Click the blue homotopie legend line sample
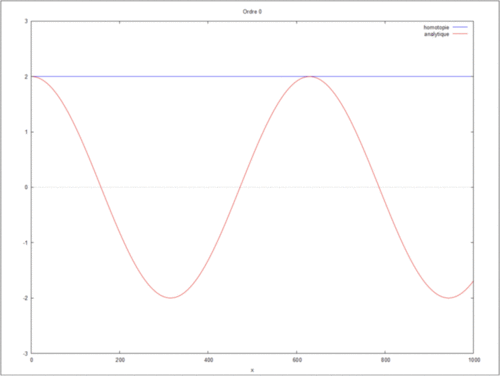Viewport: 500px width, 376px height. (x=460, y=27)
